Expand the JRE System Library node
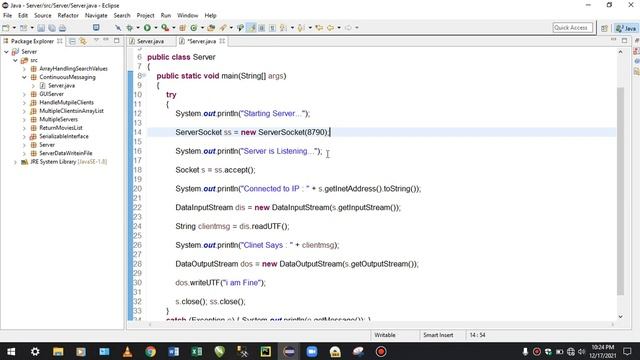The width and height of the screenshot is (640, 360). [15, 162]
